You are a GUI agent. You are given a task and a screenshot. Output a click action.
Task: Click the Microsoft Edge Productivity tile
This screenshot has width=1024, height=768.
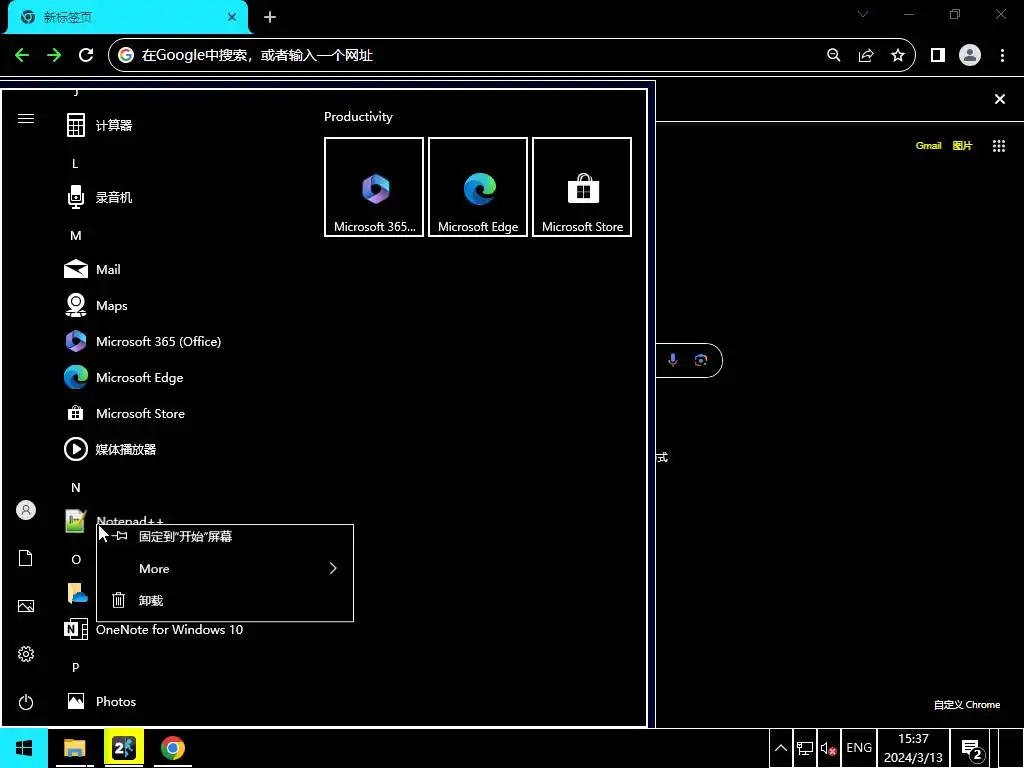[478, 187]
